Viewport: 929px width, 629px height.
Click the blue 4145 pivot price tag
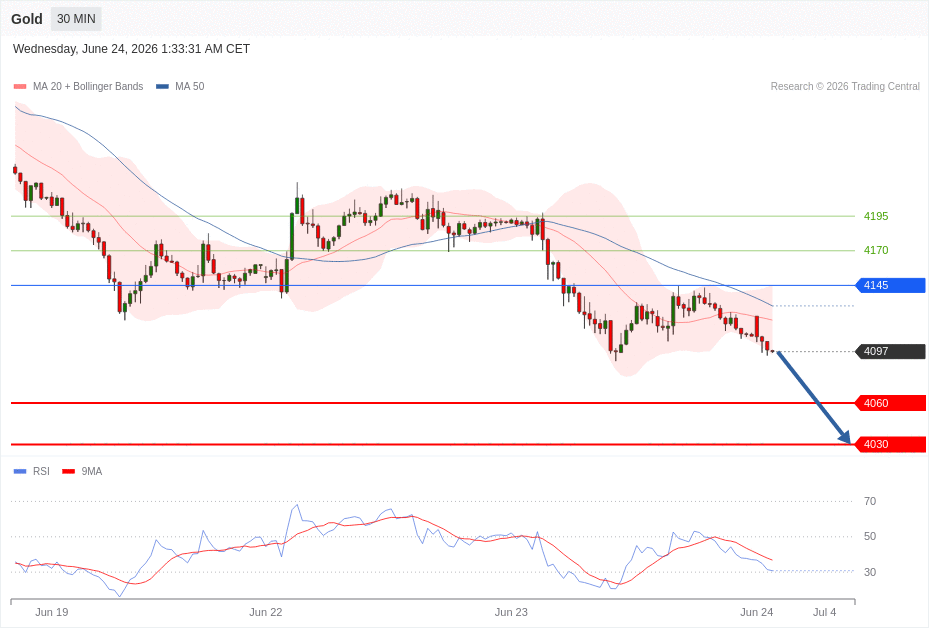point(890,285)
